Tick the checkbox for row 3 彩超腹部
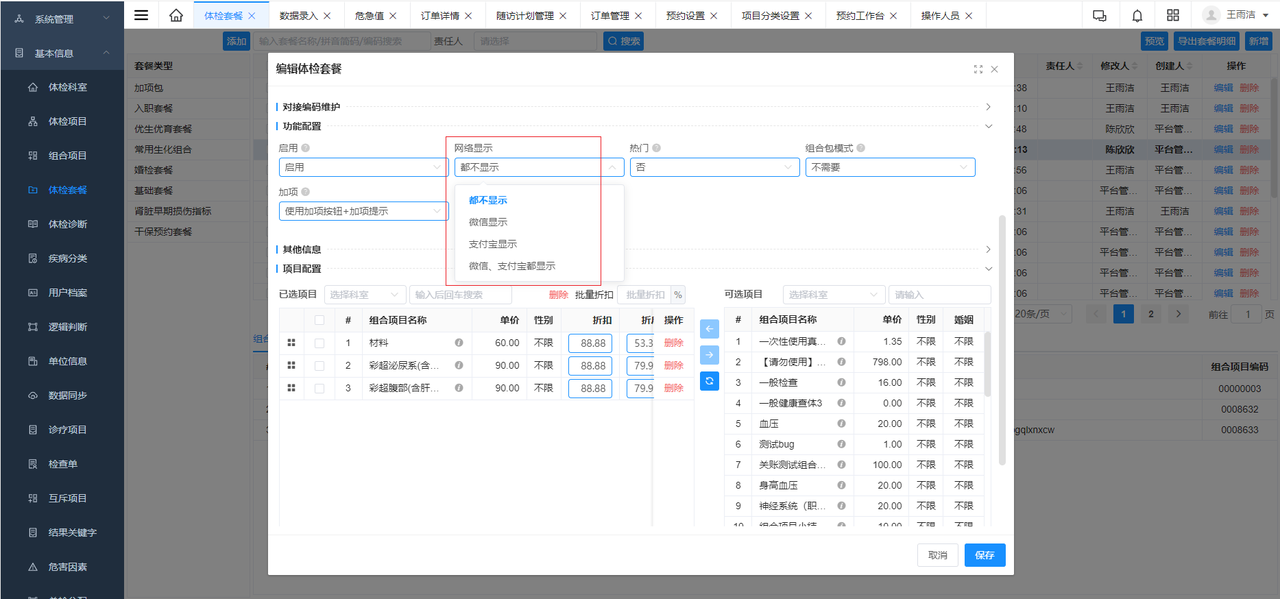 point(320,388)
